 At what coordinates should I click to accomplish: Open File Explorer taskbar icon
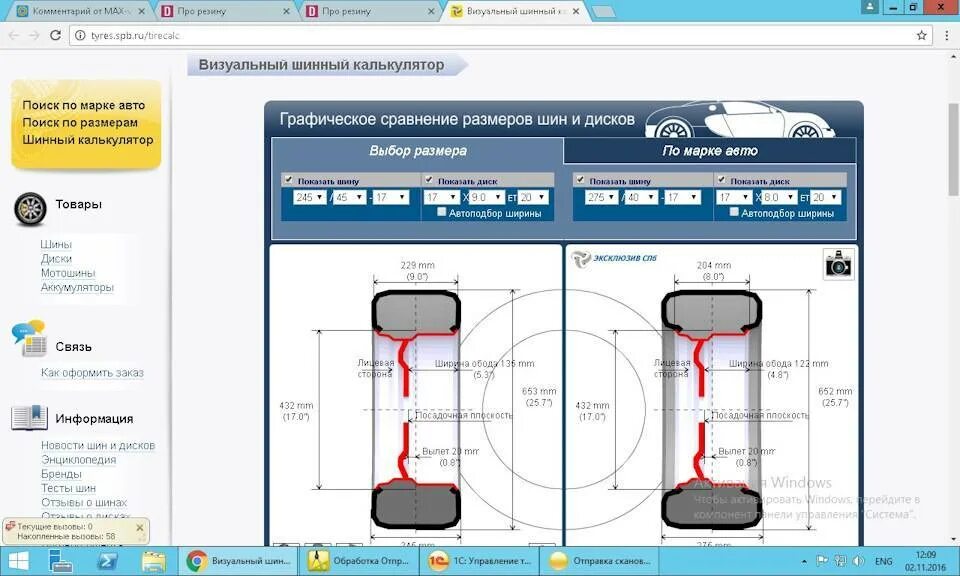click(x=154, y=561)
